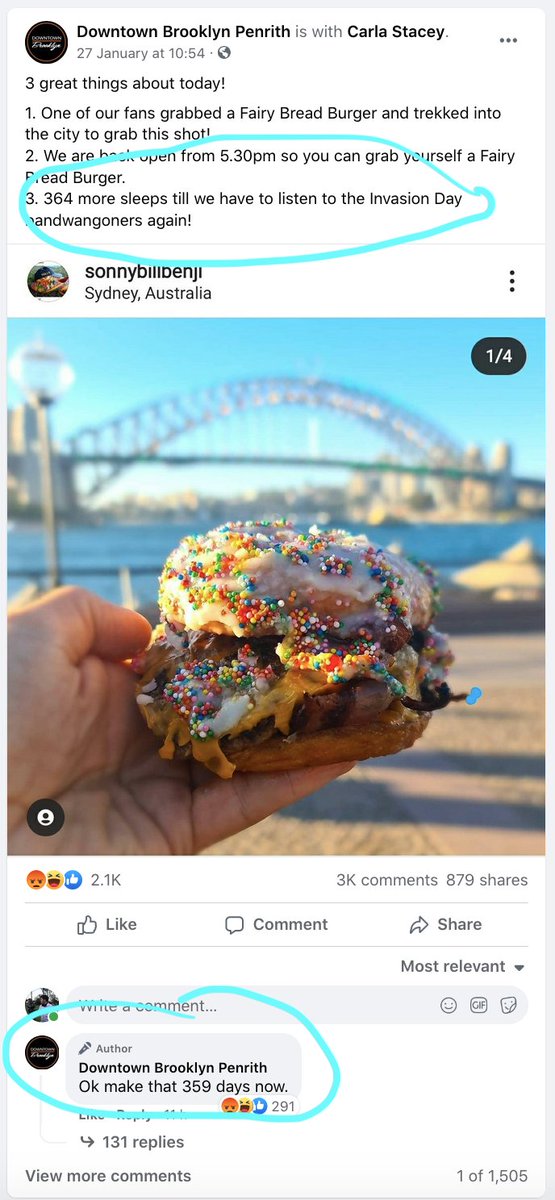Open the GIF picker in comment box
This screenshot has height=1200, width=555.
[x=479, y=1005]
